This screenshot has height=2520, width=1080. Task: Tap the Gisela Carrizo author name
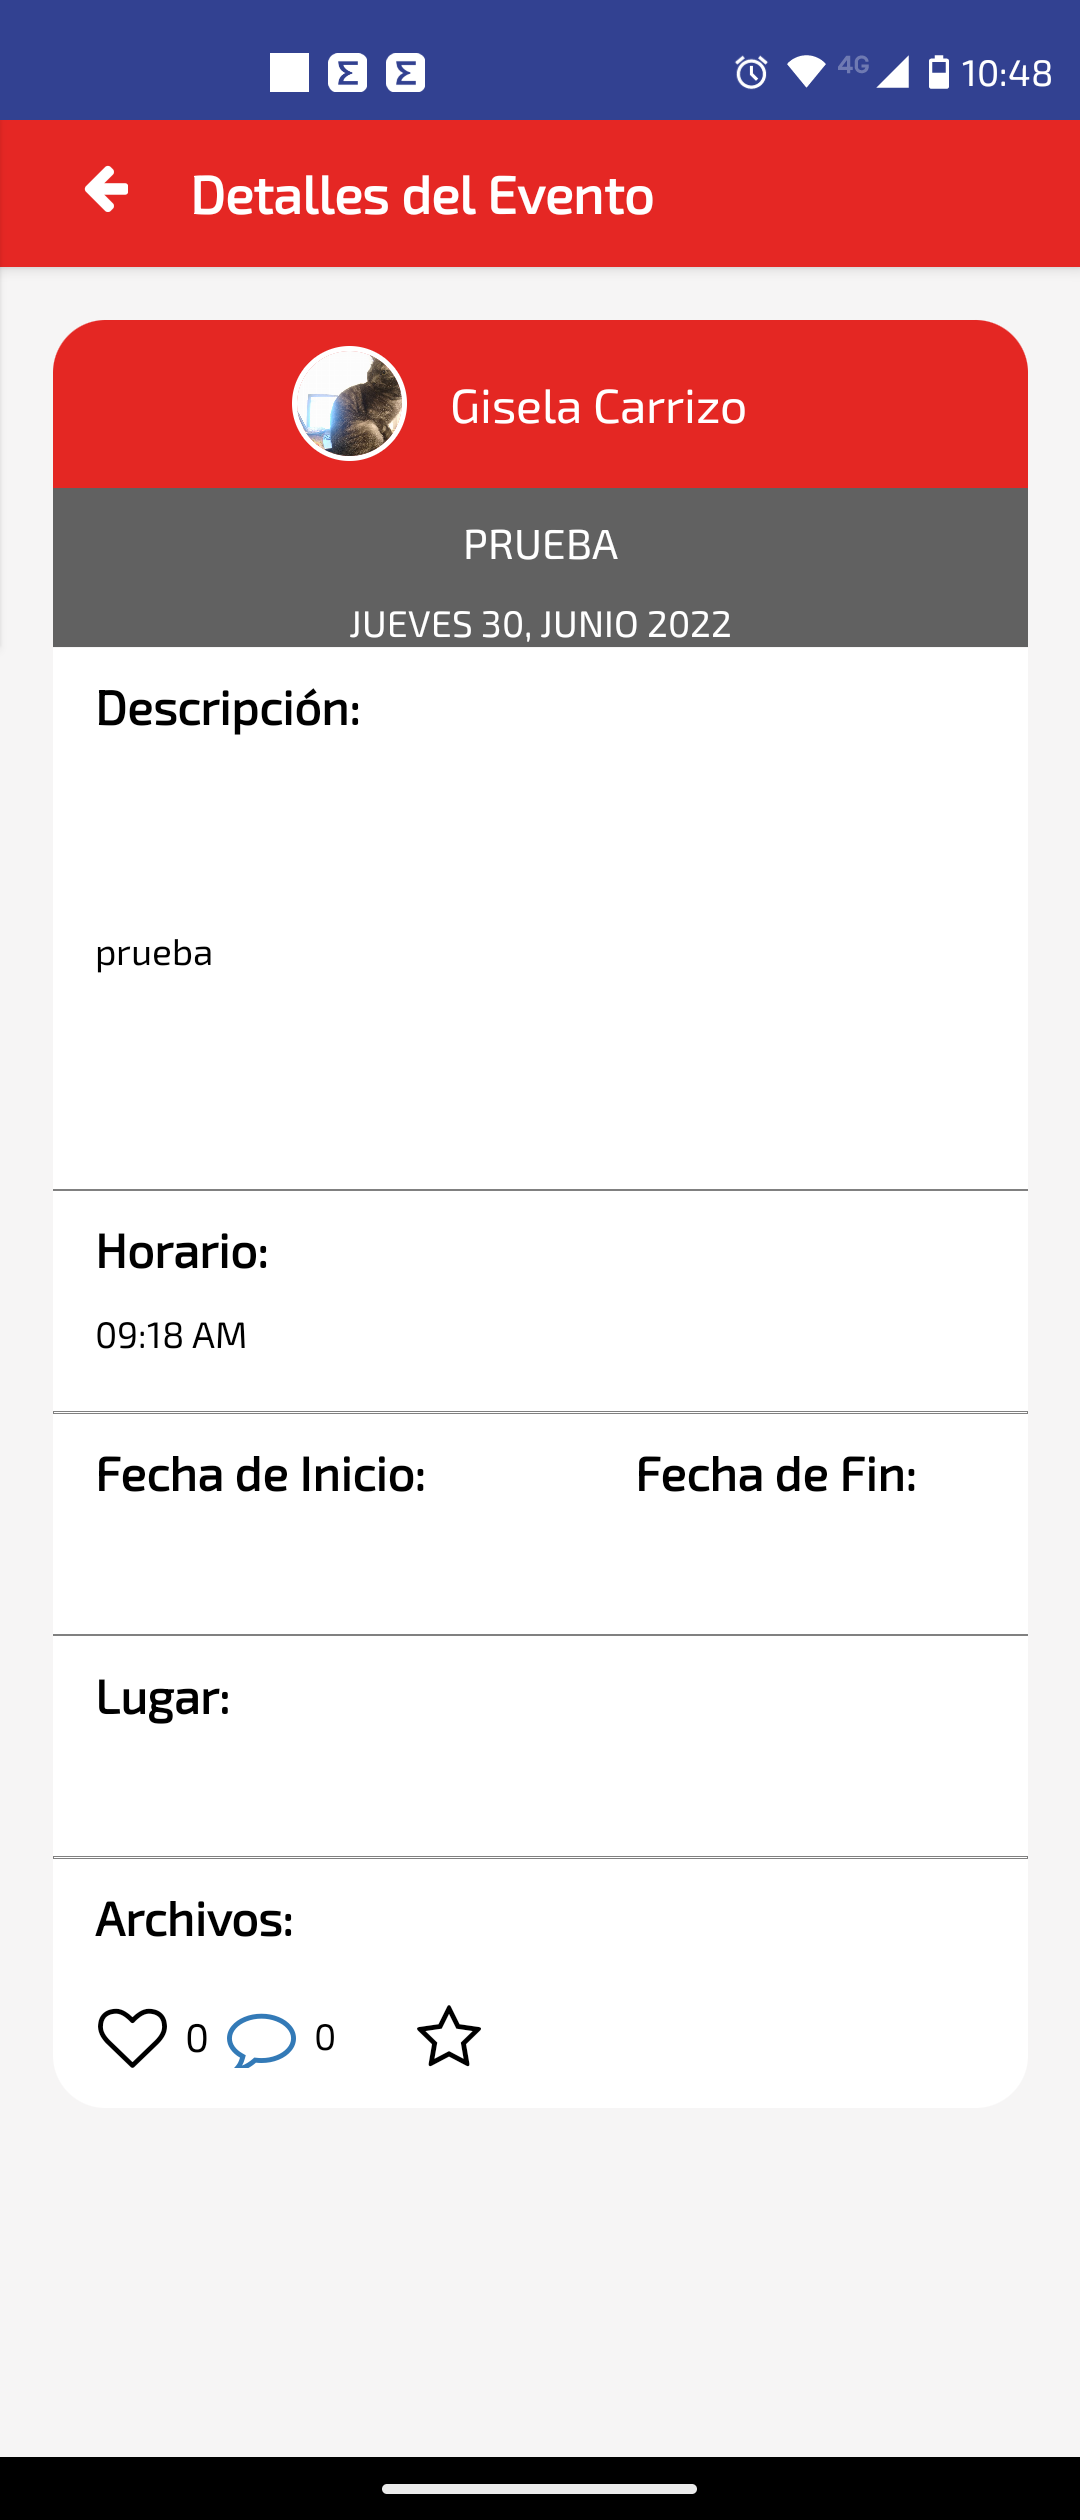pos(598,406)
